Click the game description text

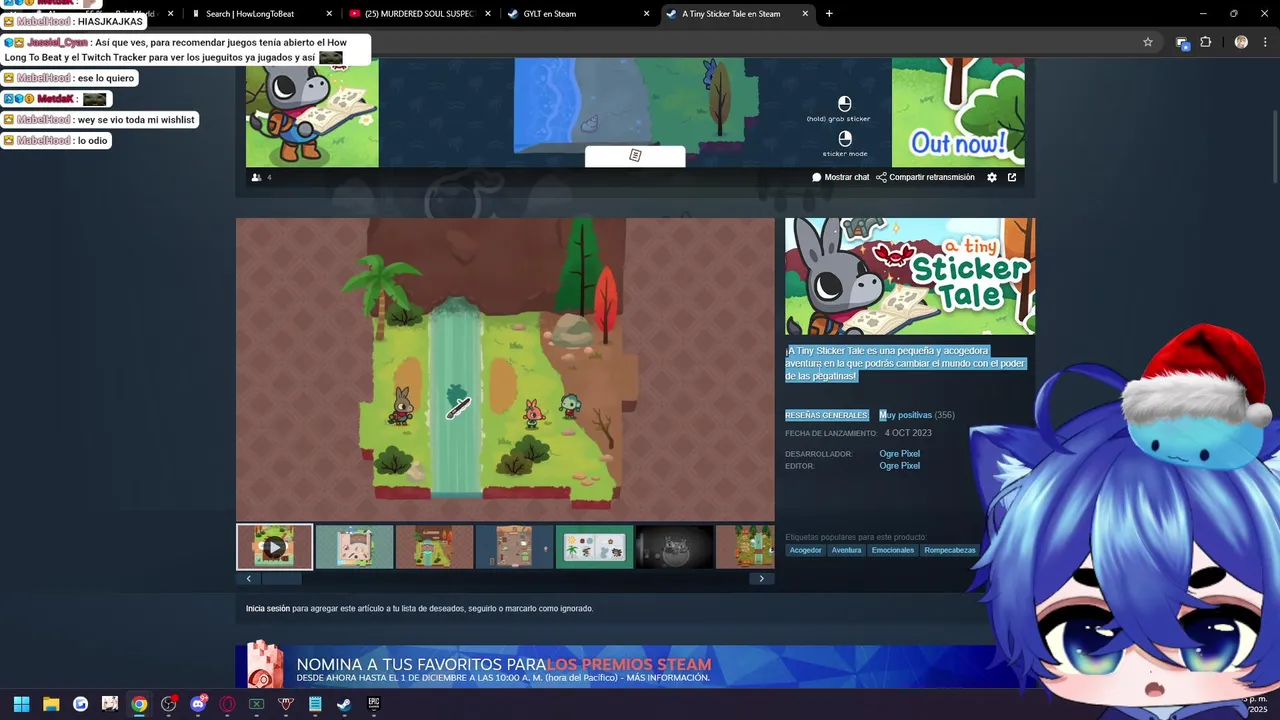[906, 363]
